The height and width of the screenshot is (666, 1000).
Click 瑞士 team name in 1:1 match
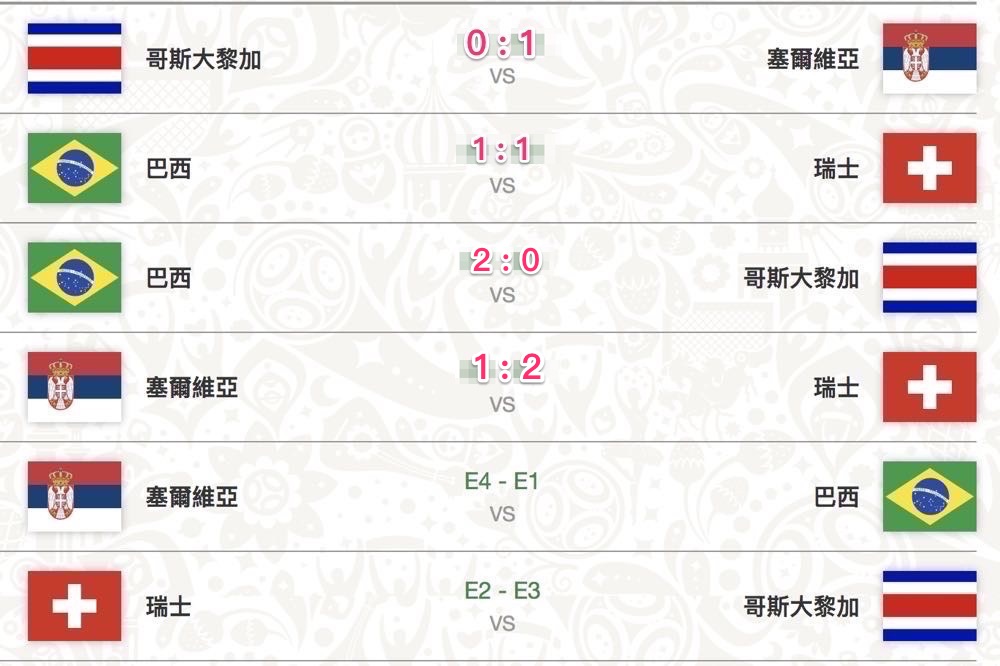click(x=836, y=168)
